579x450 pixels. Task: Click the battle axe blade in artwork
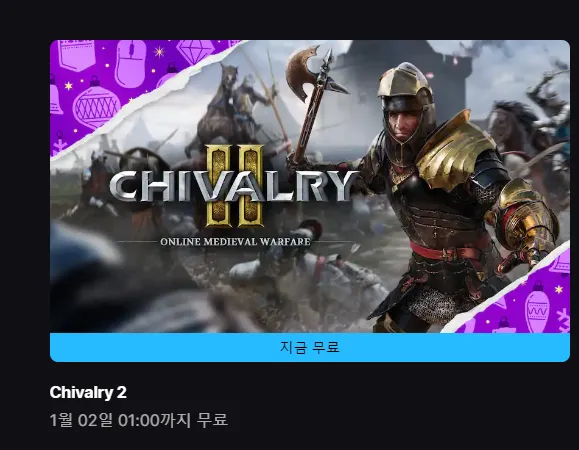tap(304, 74)
